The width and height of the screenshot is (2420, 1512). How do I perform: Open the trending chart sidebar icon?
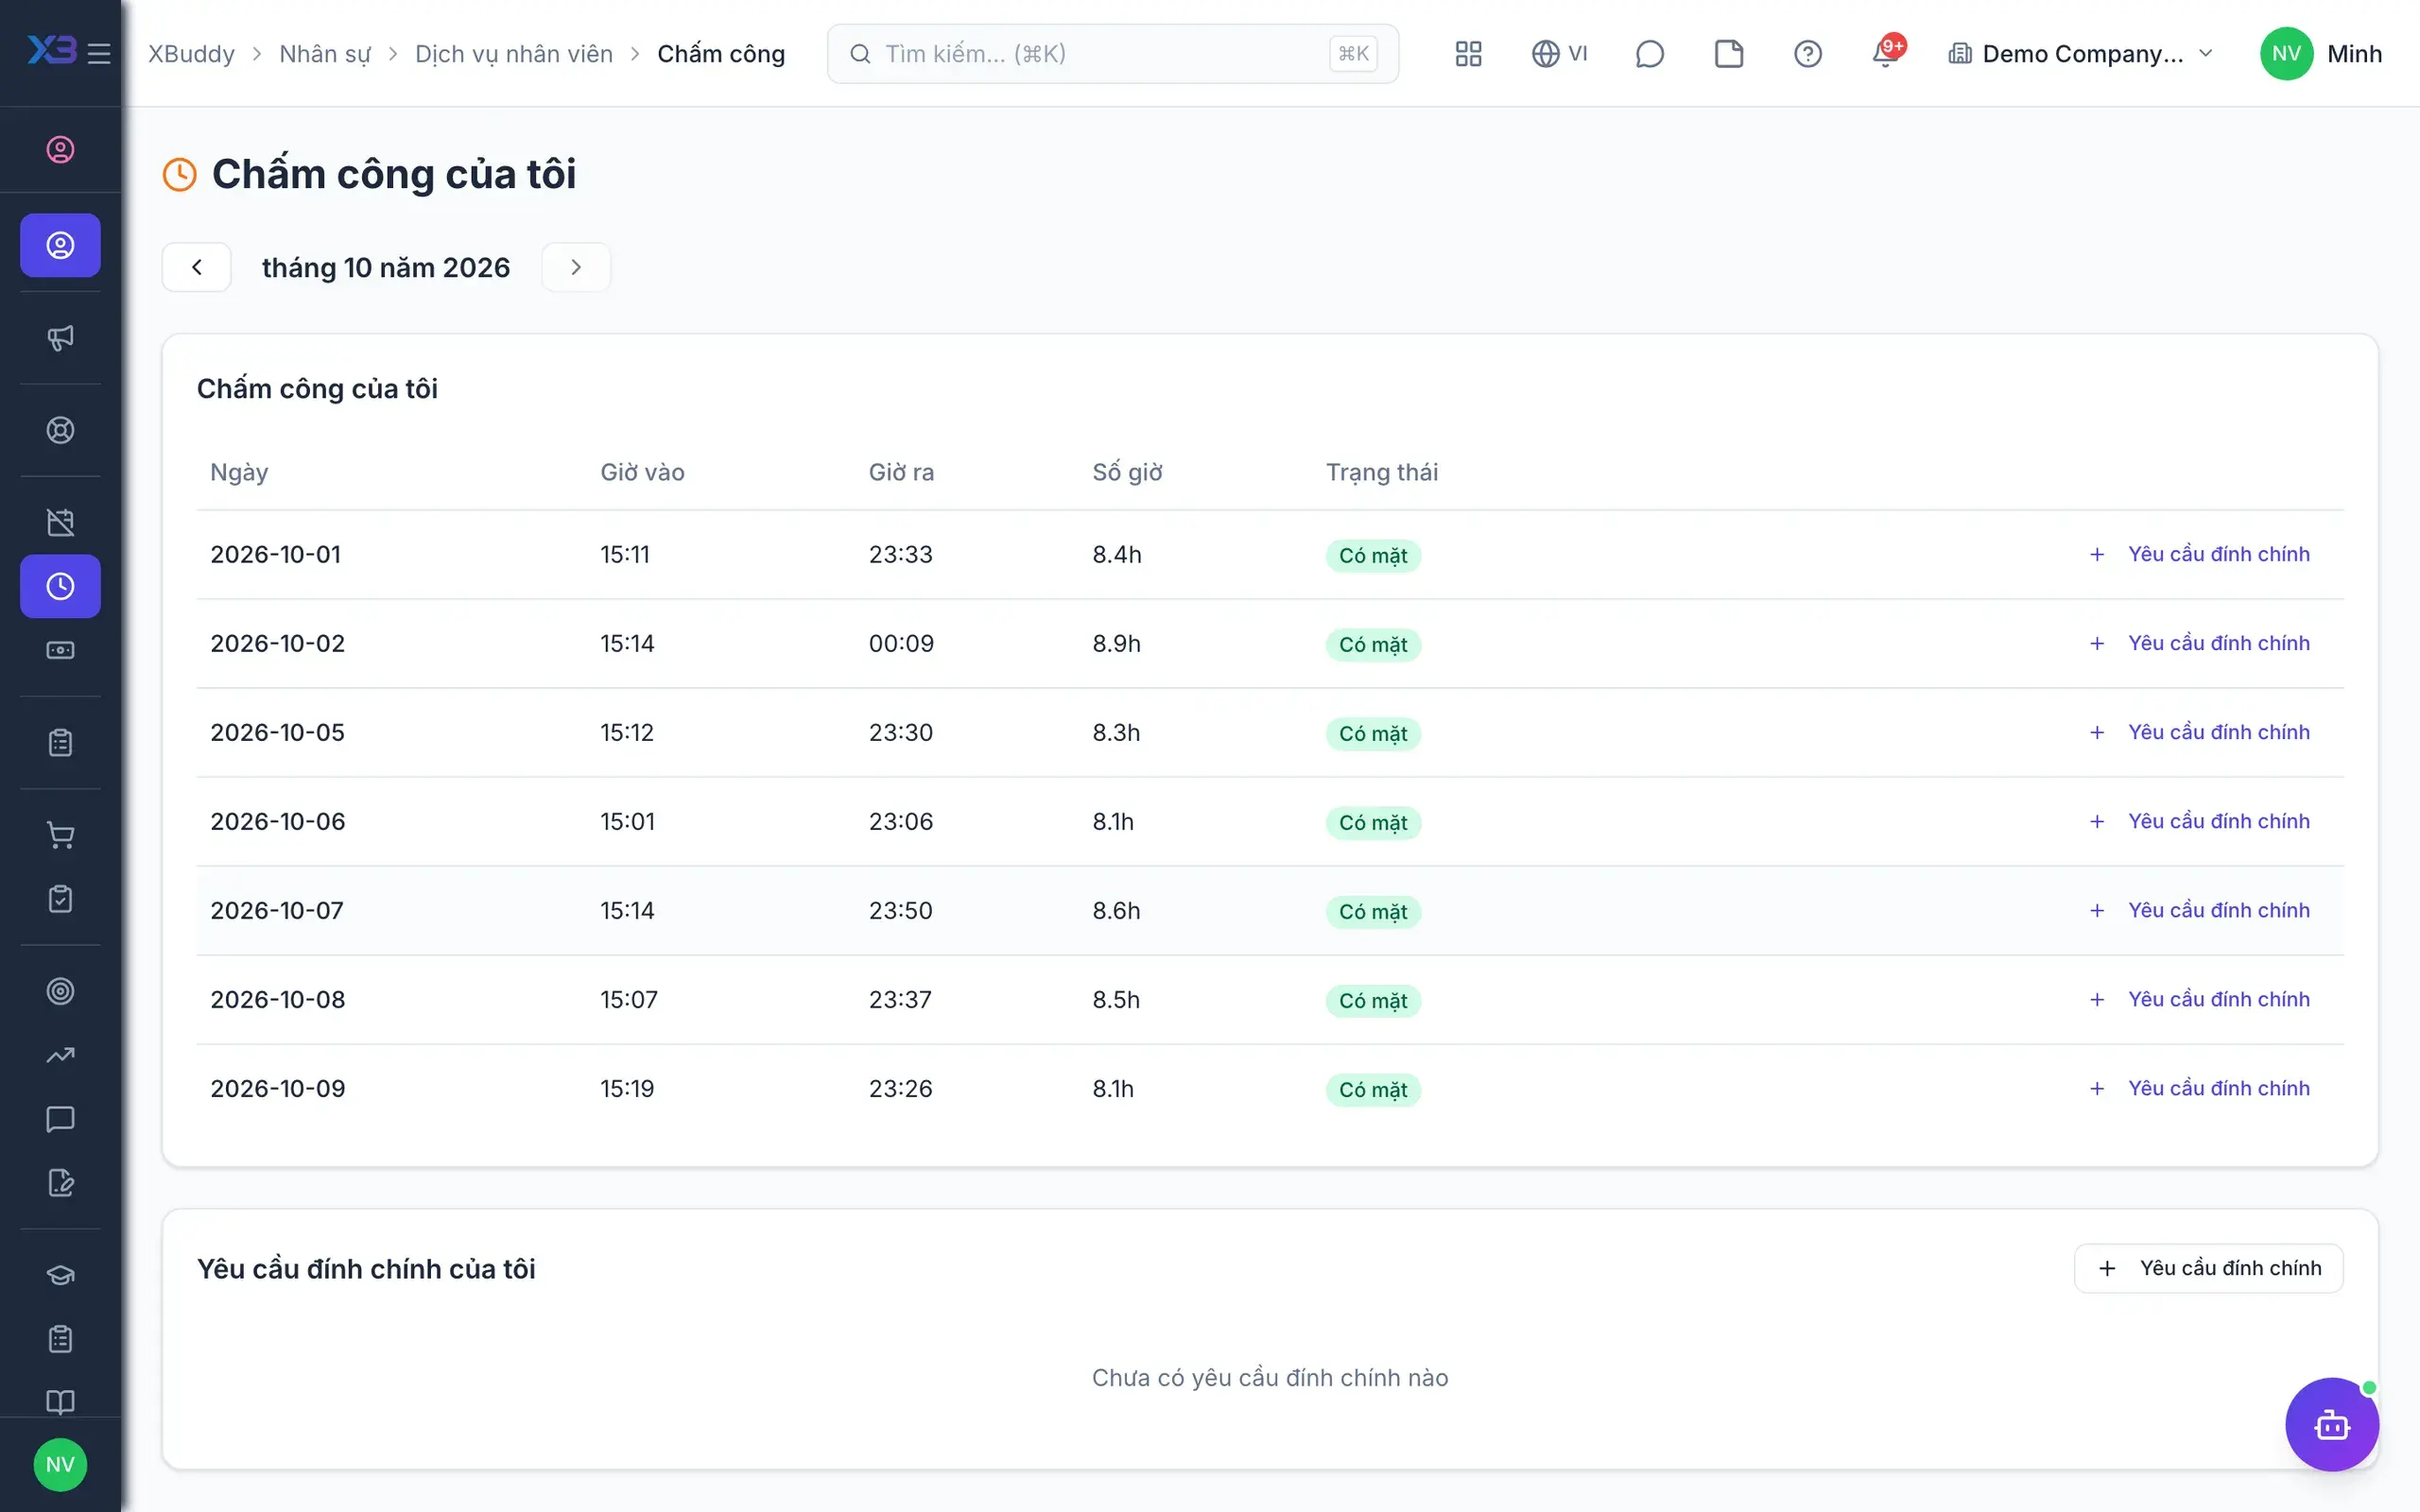coord(60,1055)
